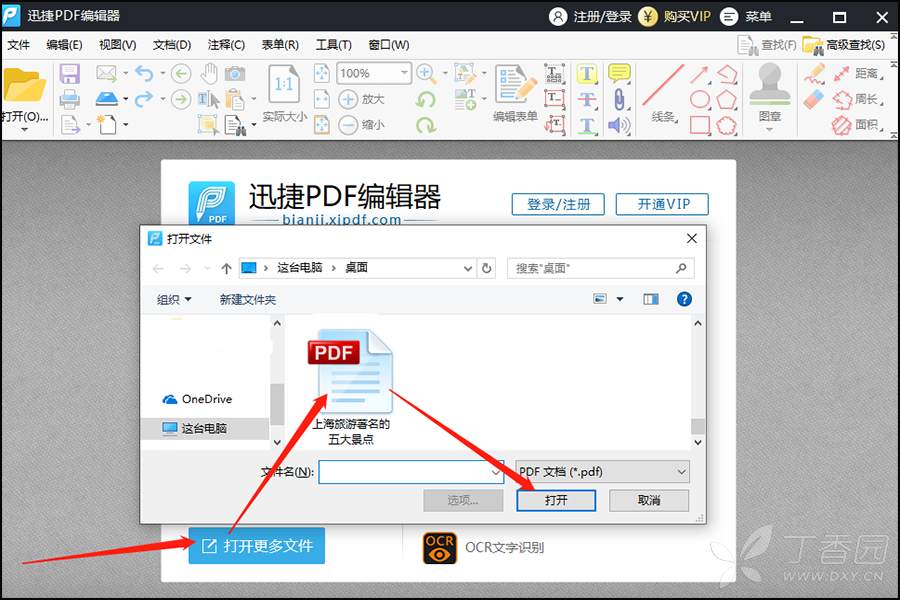Screen dimensions: 900x600
Task: Select the Oval shape drawing tool
Action: [x=700, y=99]
